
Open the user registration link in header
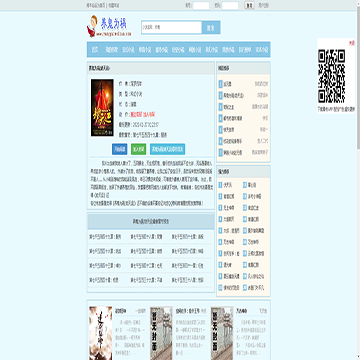[x=264, y=5]
